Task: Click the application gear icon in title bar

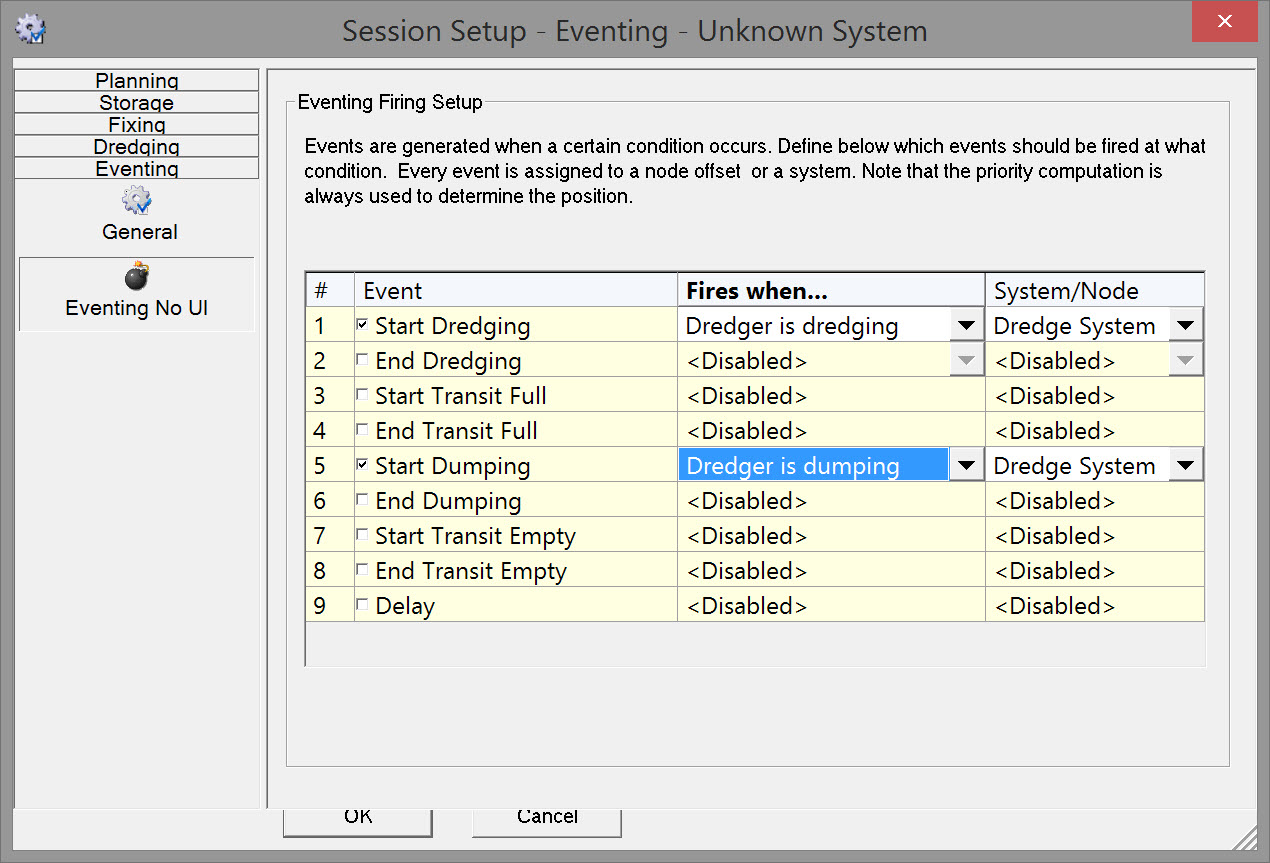Action: pos(31,29)
